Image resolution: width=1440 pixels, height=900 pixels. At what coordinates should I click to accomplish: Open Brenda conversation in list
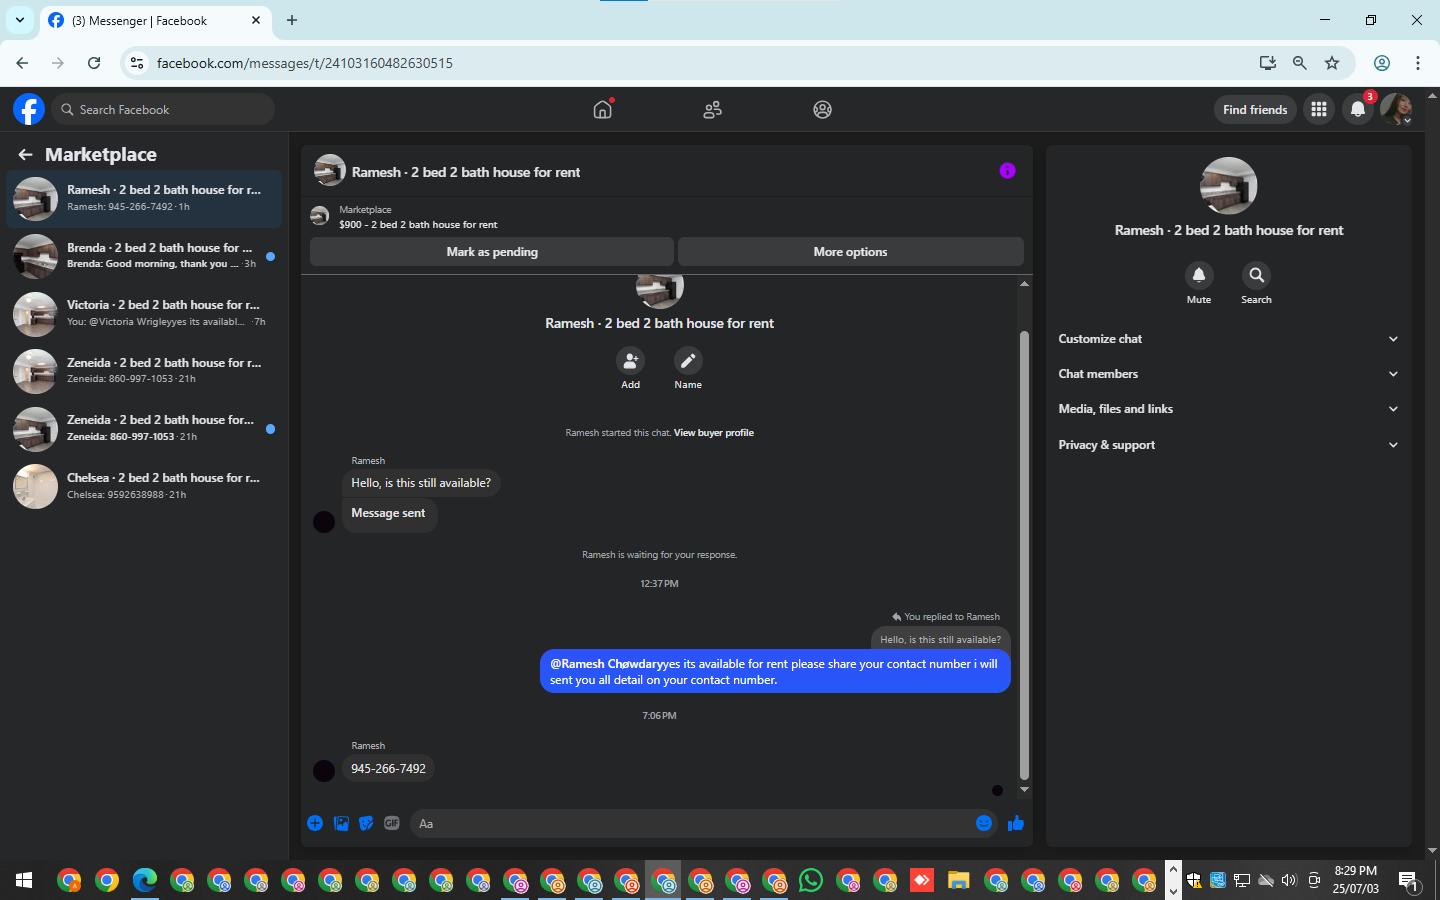(x=144, y=256)
